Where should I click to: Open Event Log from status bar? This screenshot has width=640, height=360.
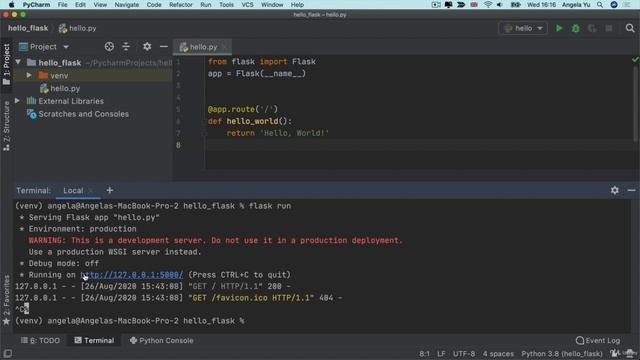[x=598, y=340]
